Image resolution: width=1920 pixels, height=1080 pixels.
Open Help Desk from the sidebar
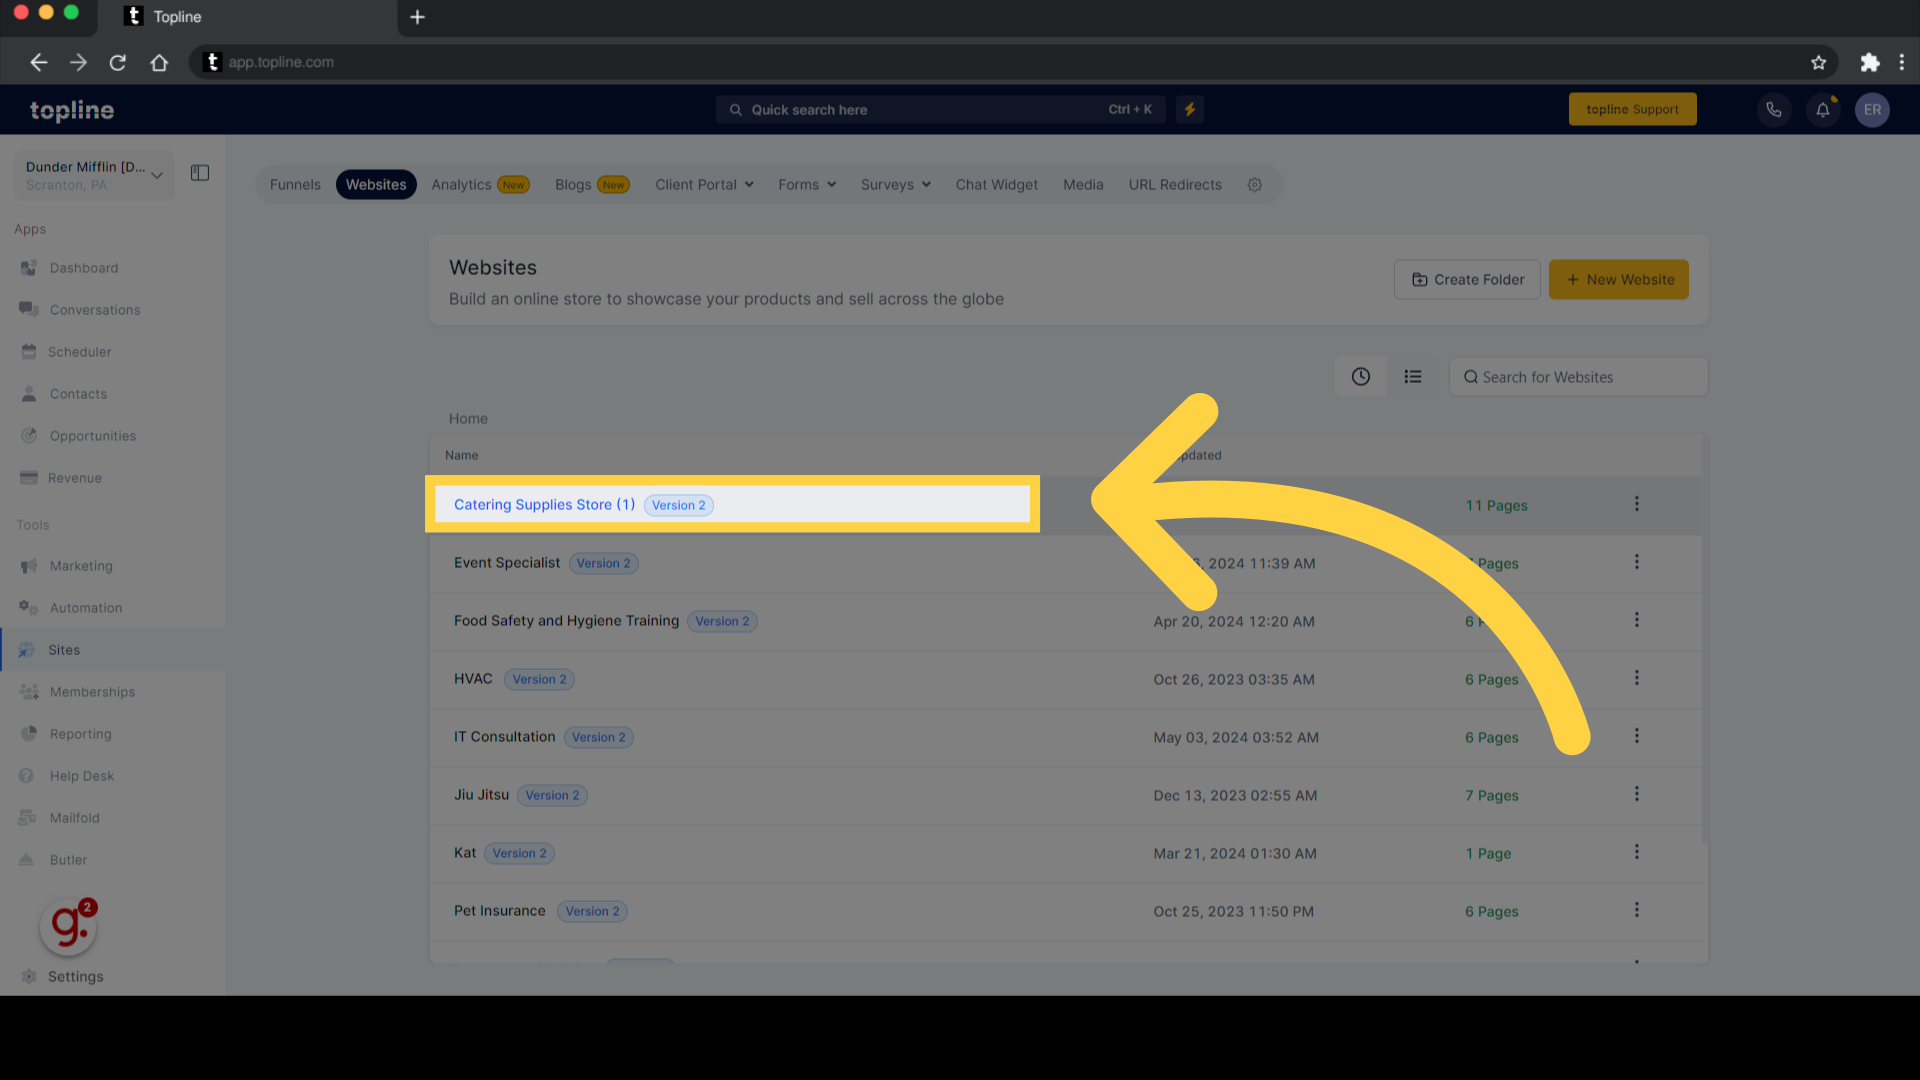tap(82, 776)
